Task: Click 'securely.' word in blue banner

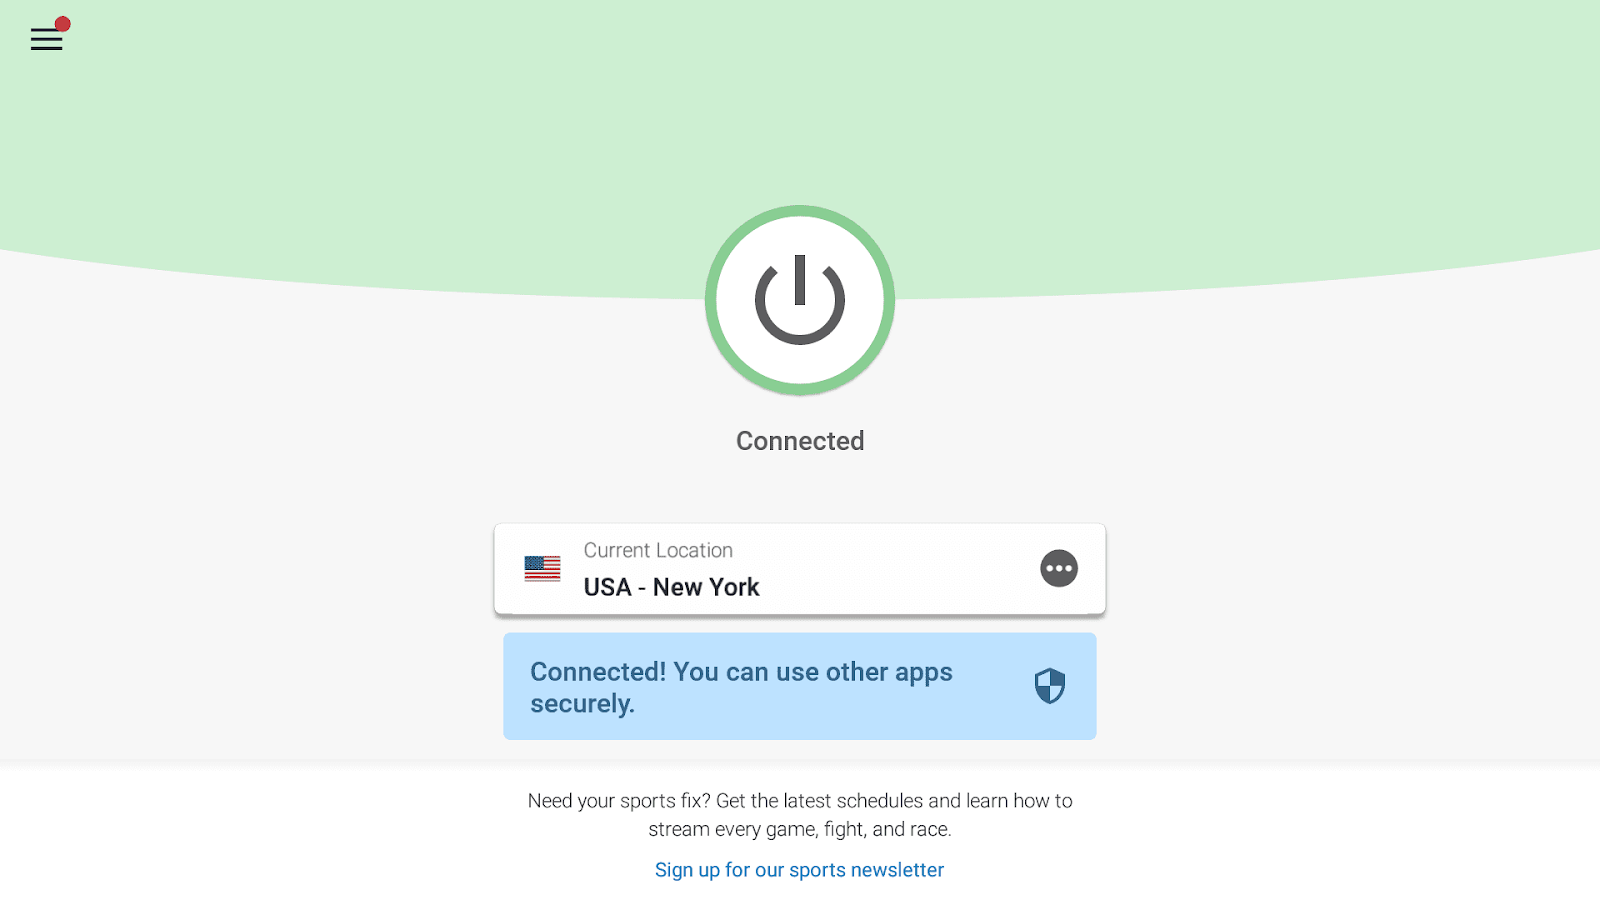Action: (x=582, y=704)
